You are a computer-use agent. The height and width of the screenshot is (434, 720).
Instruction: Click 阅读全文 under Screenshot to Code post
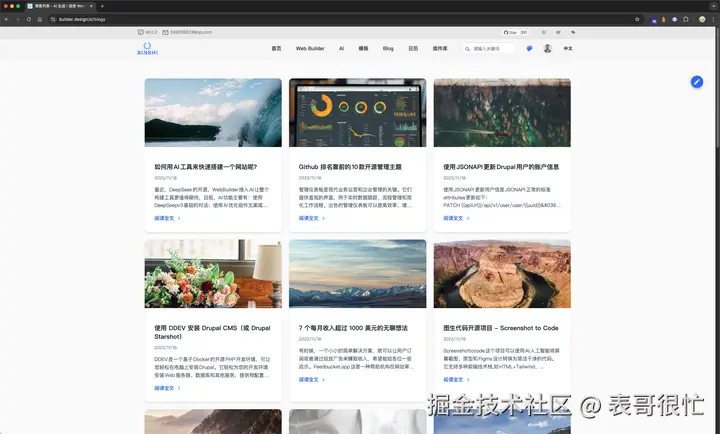456,379
